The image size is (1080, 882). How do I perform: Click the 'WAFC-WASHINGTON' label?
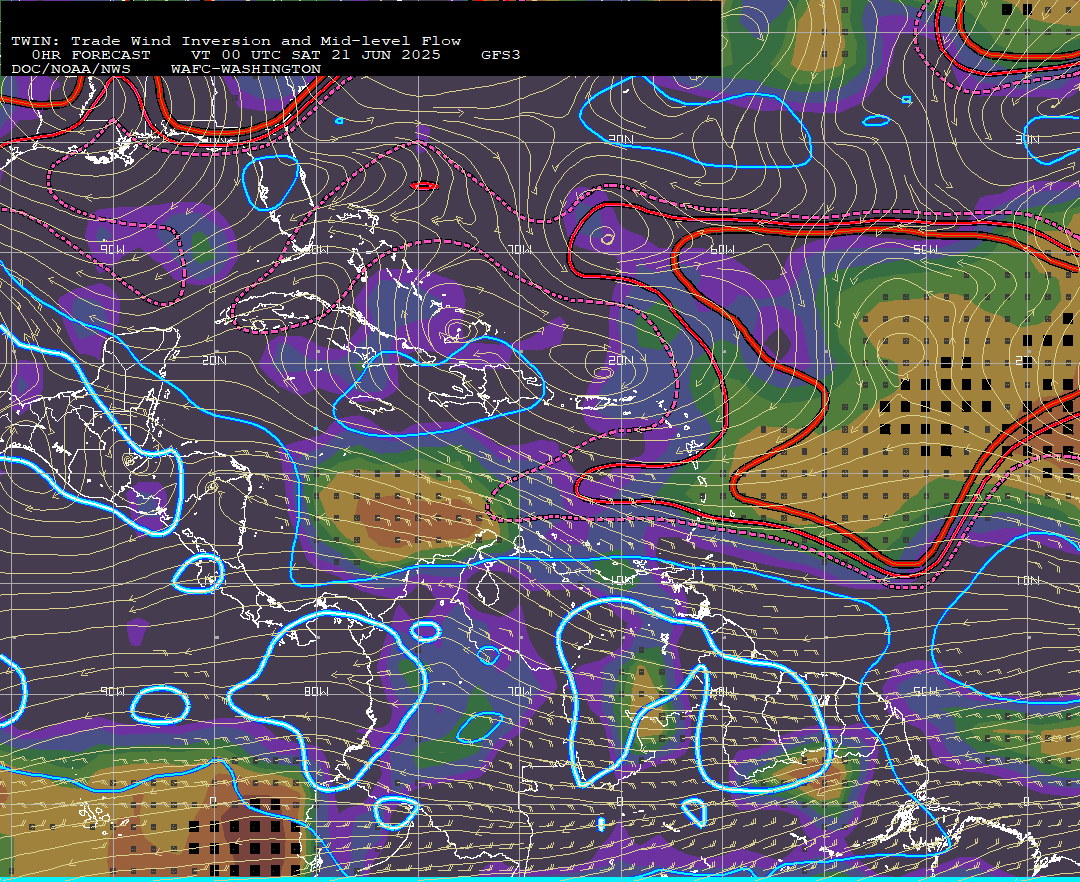(x=245, y=70)
